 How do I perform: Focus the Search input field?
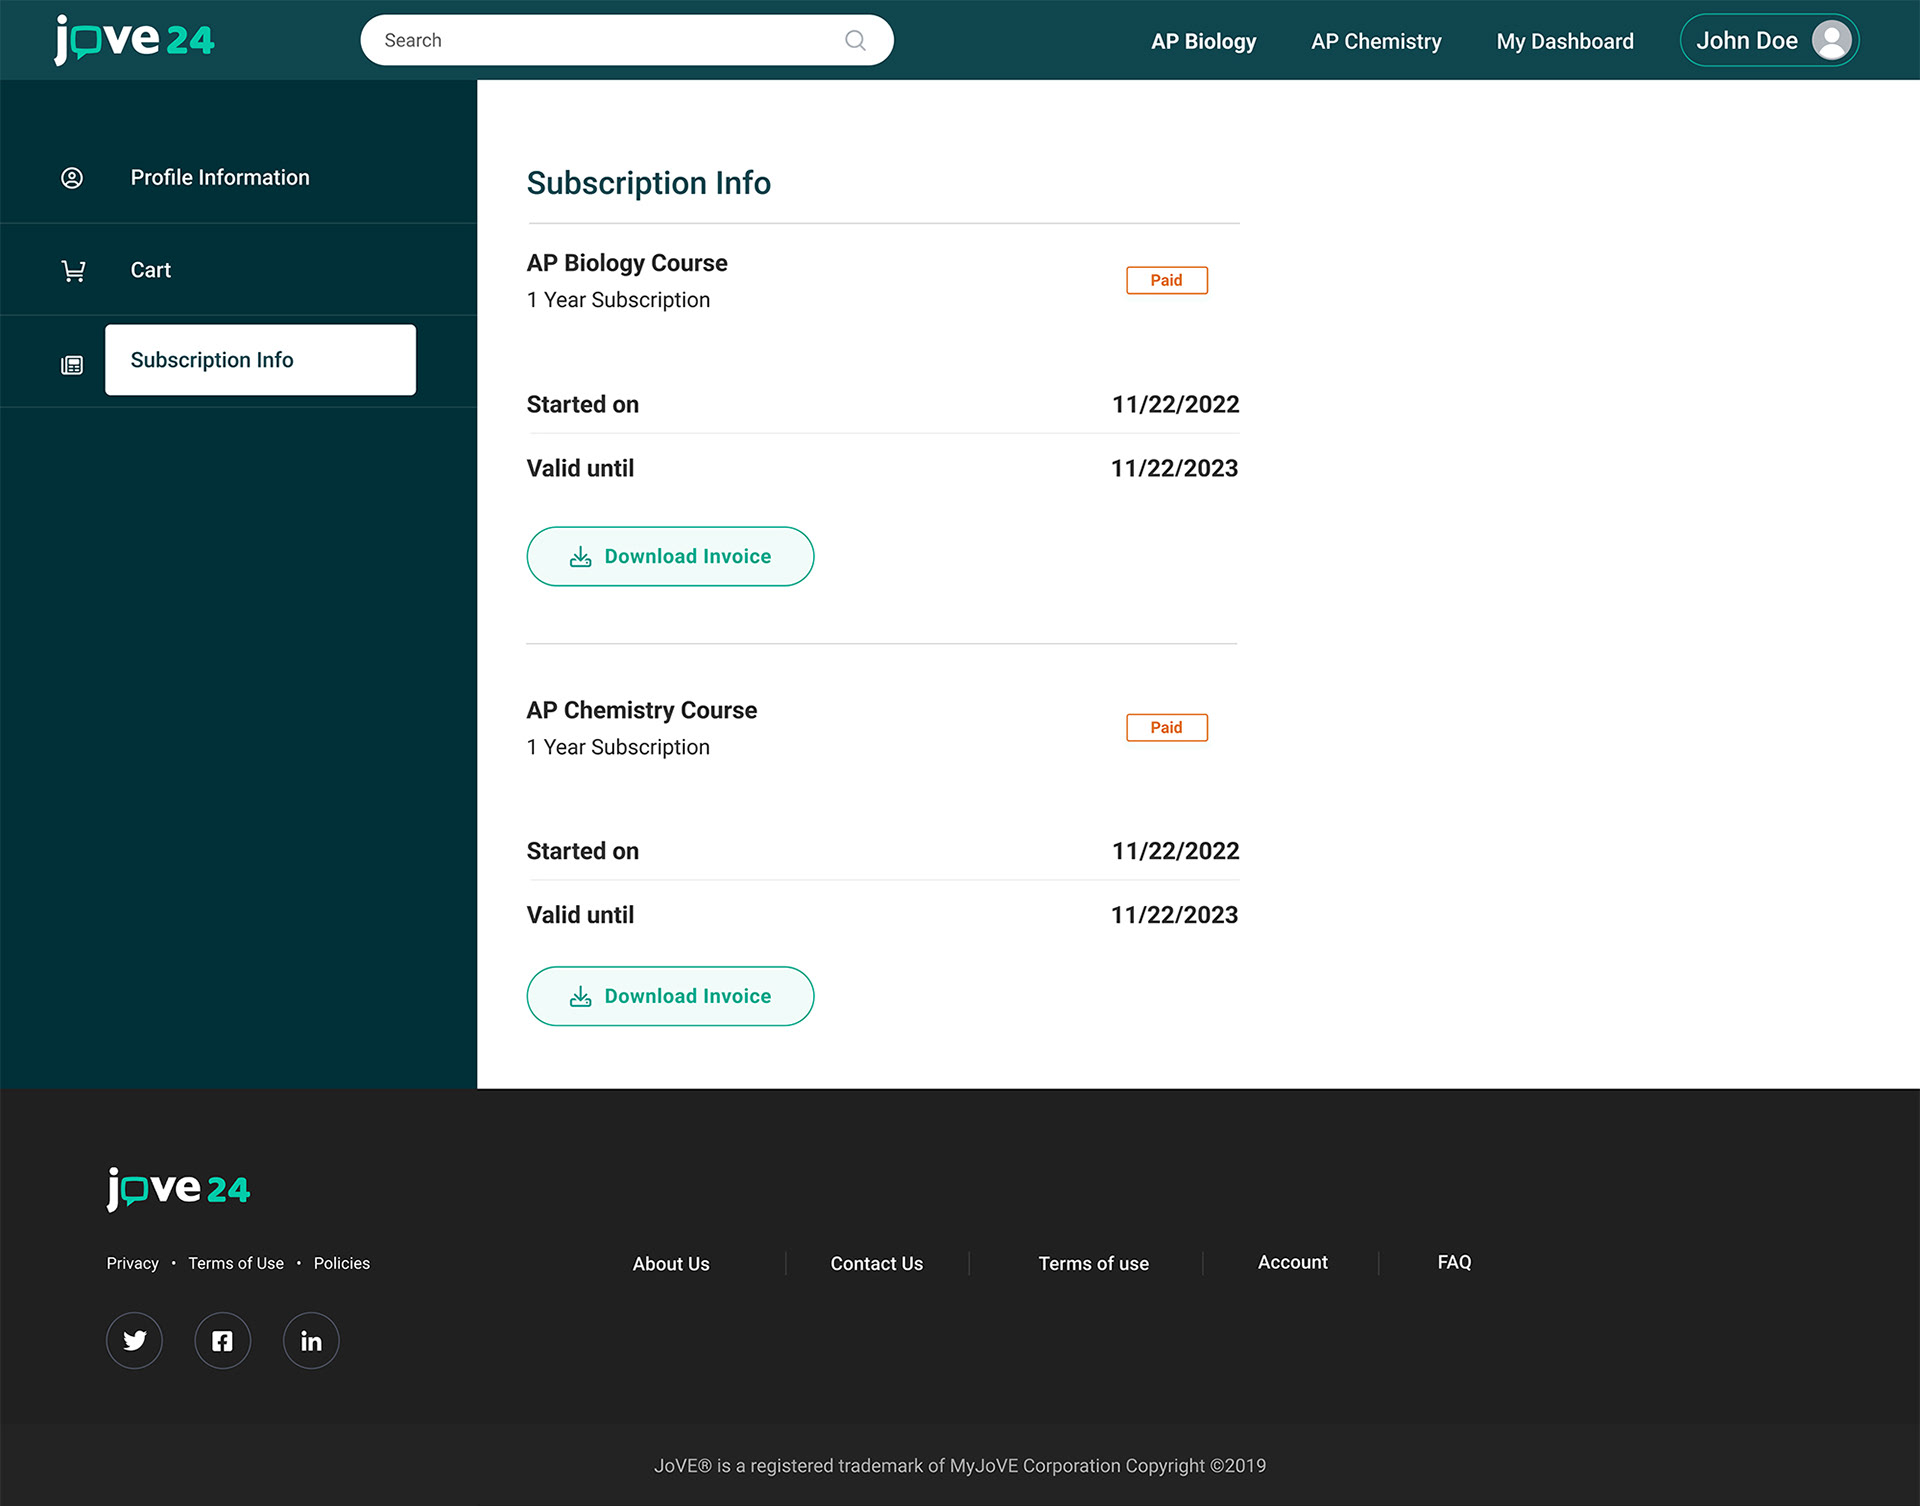tap(627, 40)
